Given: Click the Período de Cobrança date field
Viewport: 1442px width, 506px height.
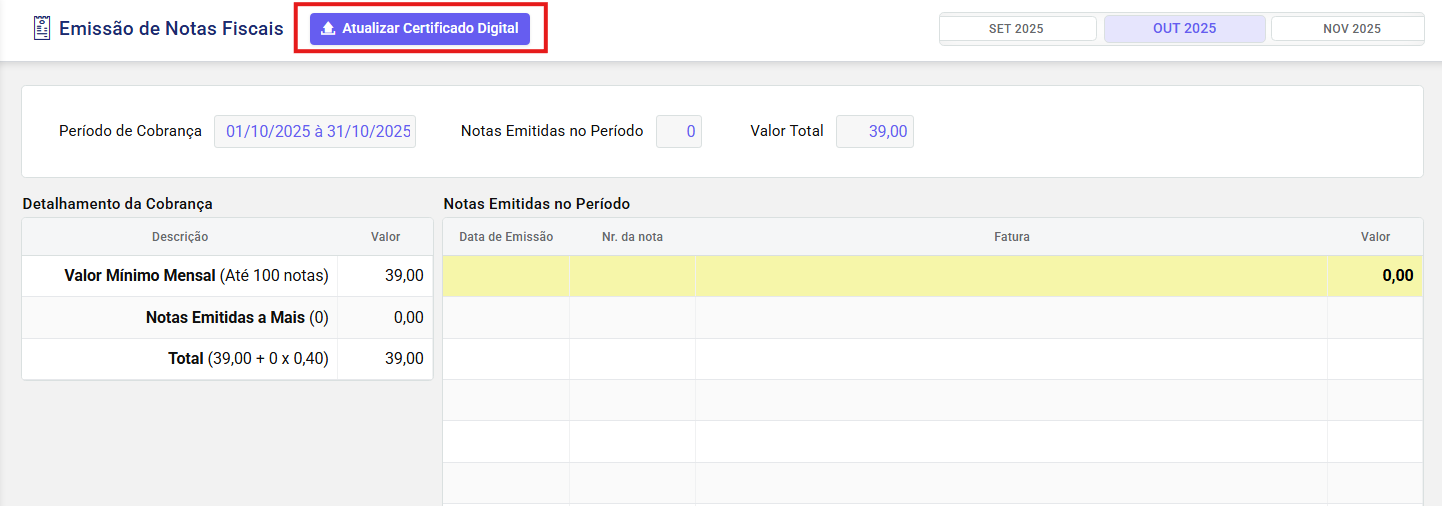Looking at the screenshot, I should [315, 131].
